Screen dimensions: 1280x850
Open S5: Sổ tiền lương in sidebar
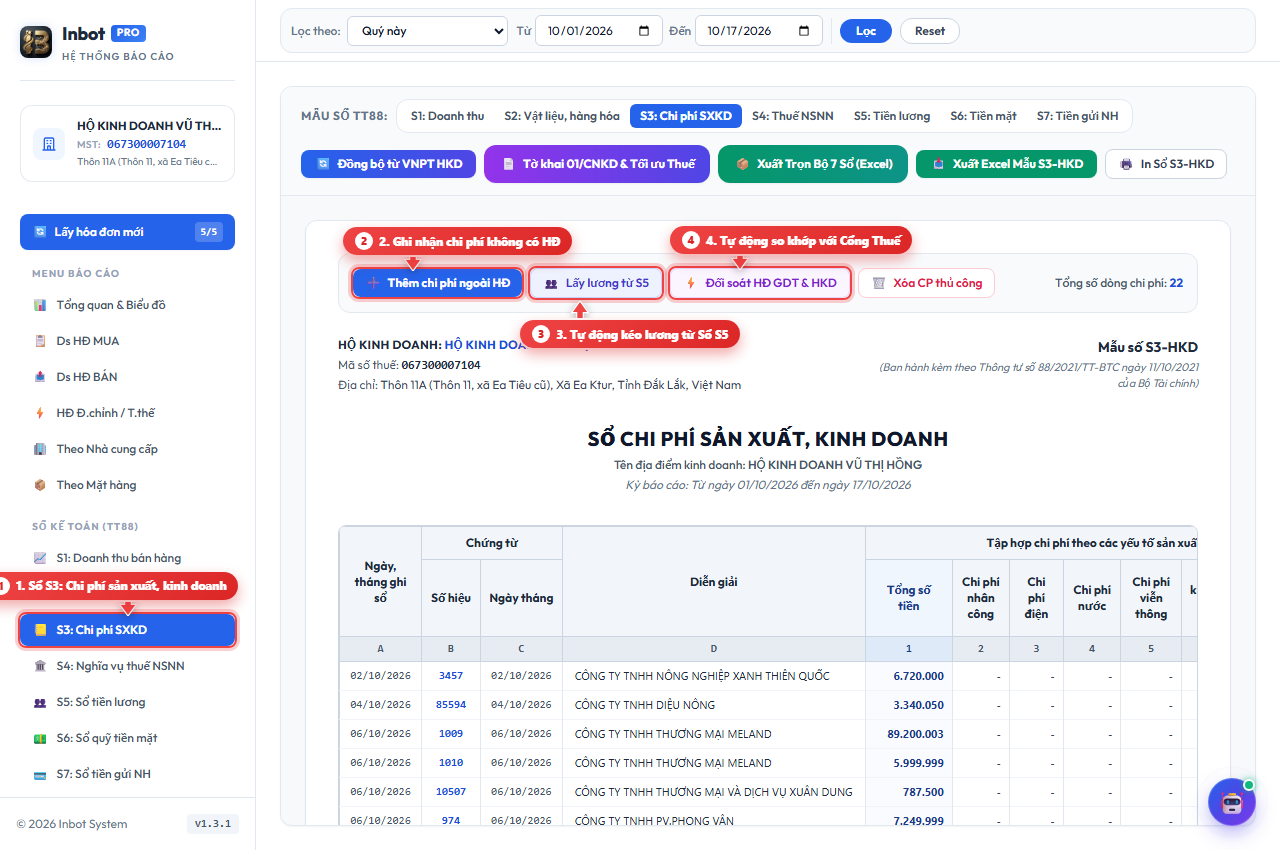[x=127, y=702]
